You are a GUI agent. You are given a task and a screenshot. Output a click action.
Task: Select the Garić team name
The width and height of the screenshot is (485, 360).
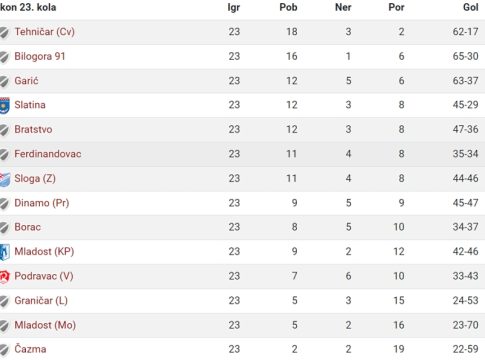26,80
